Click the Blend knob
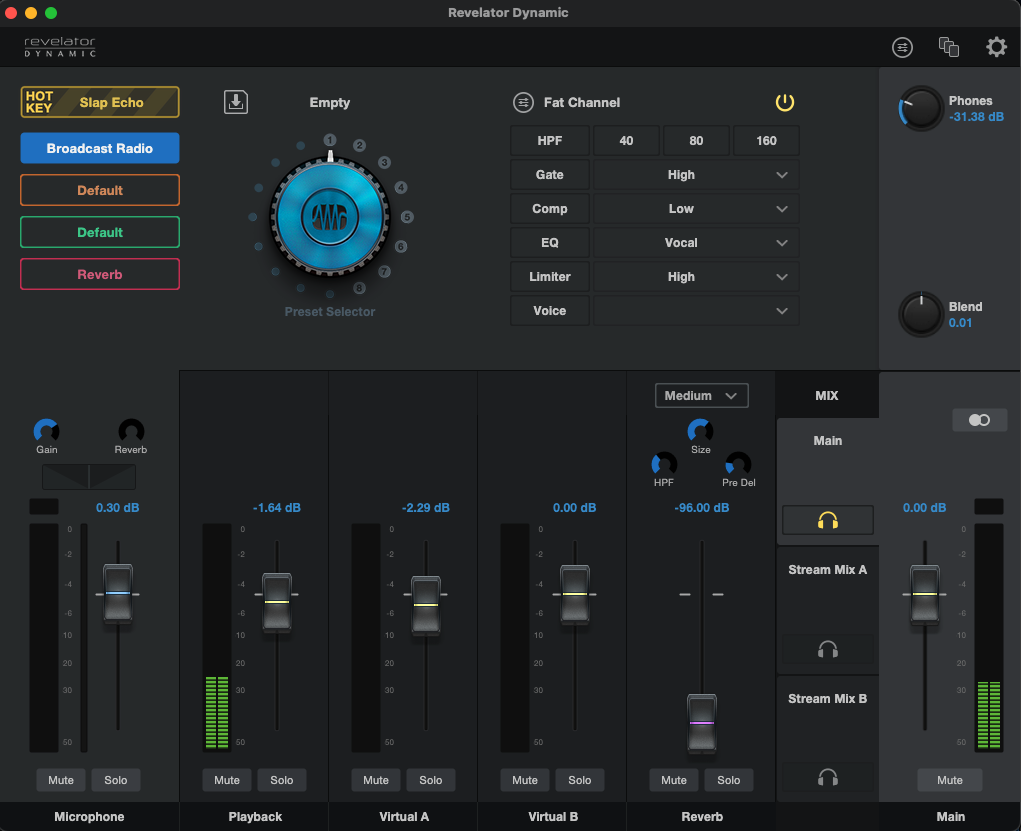This screenshot has height=831, width=1021. (x=921, y=314)
